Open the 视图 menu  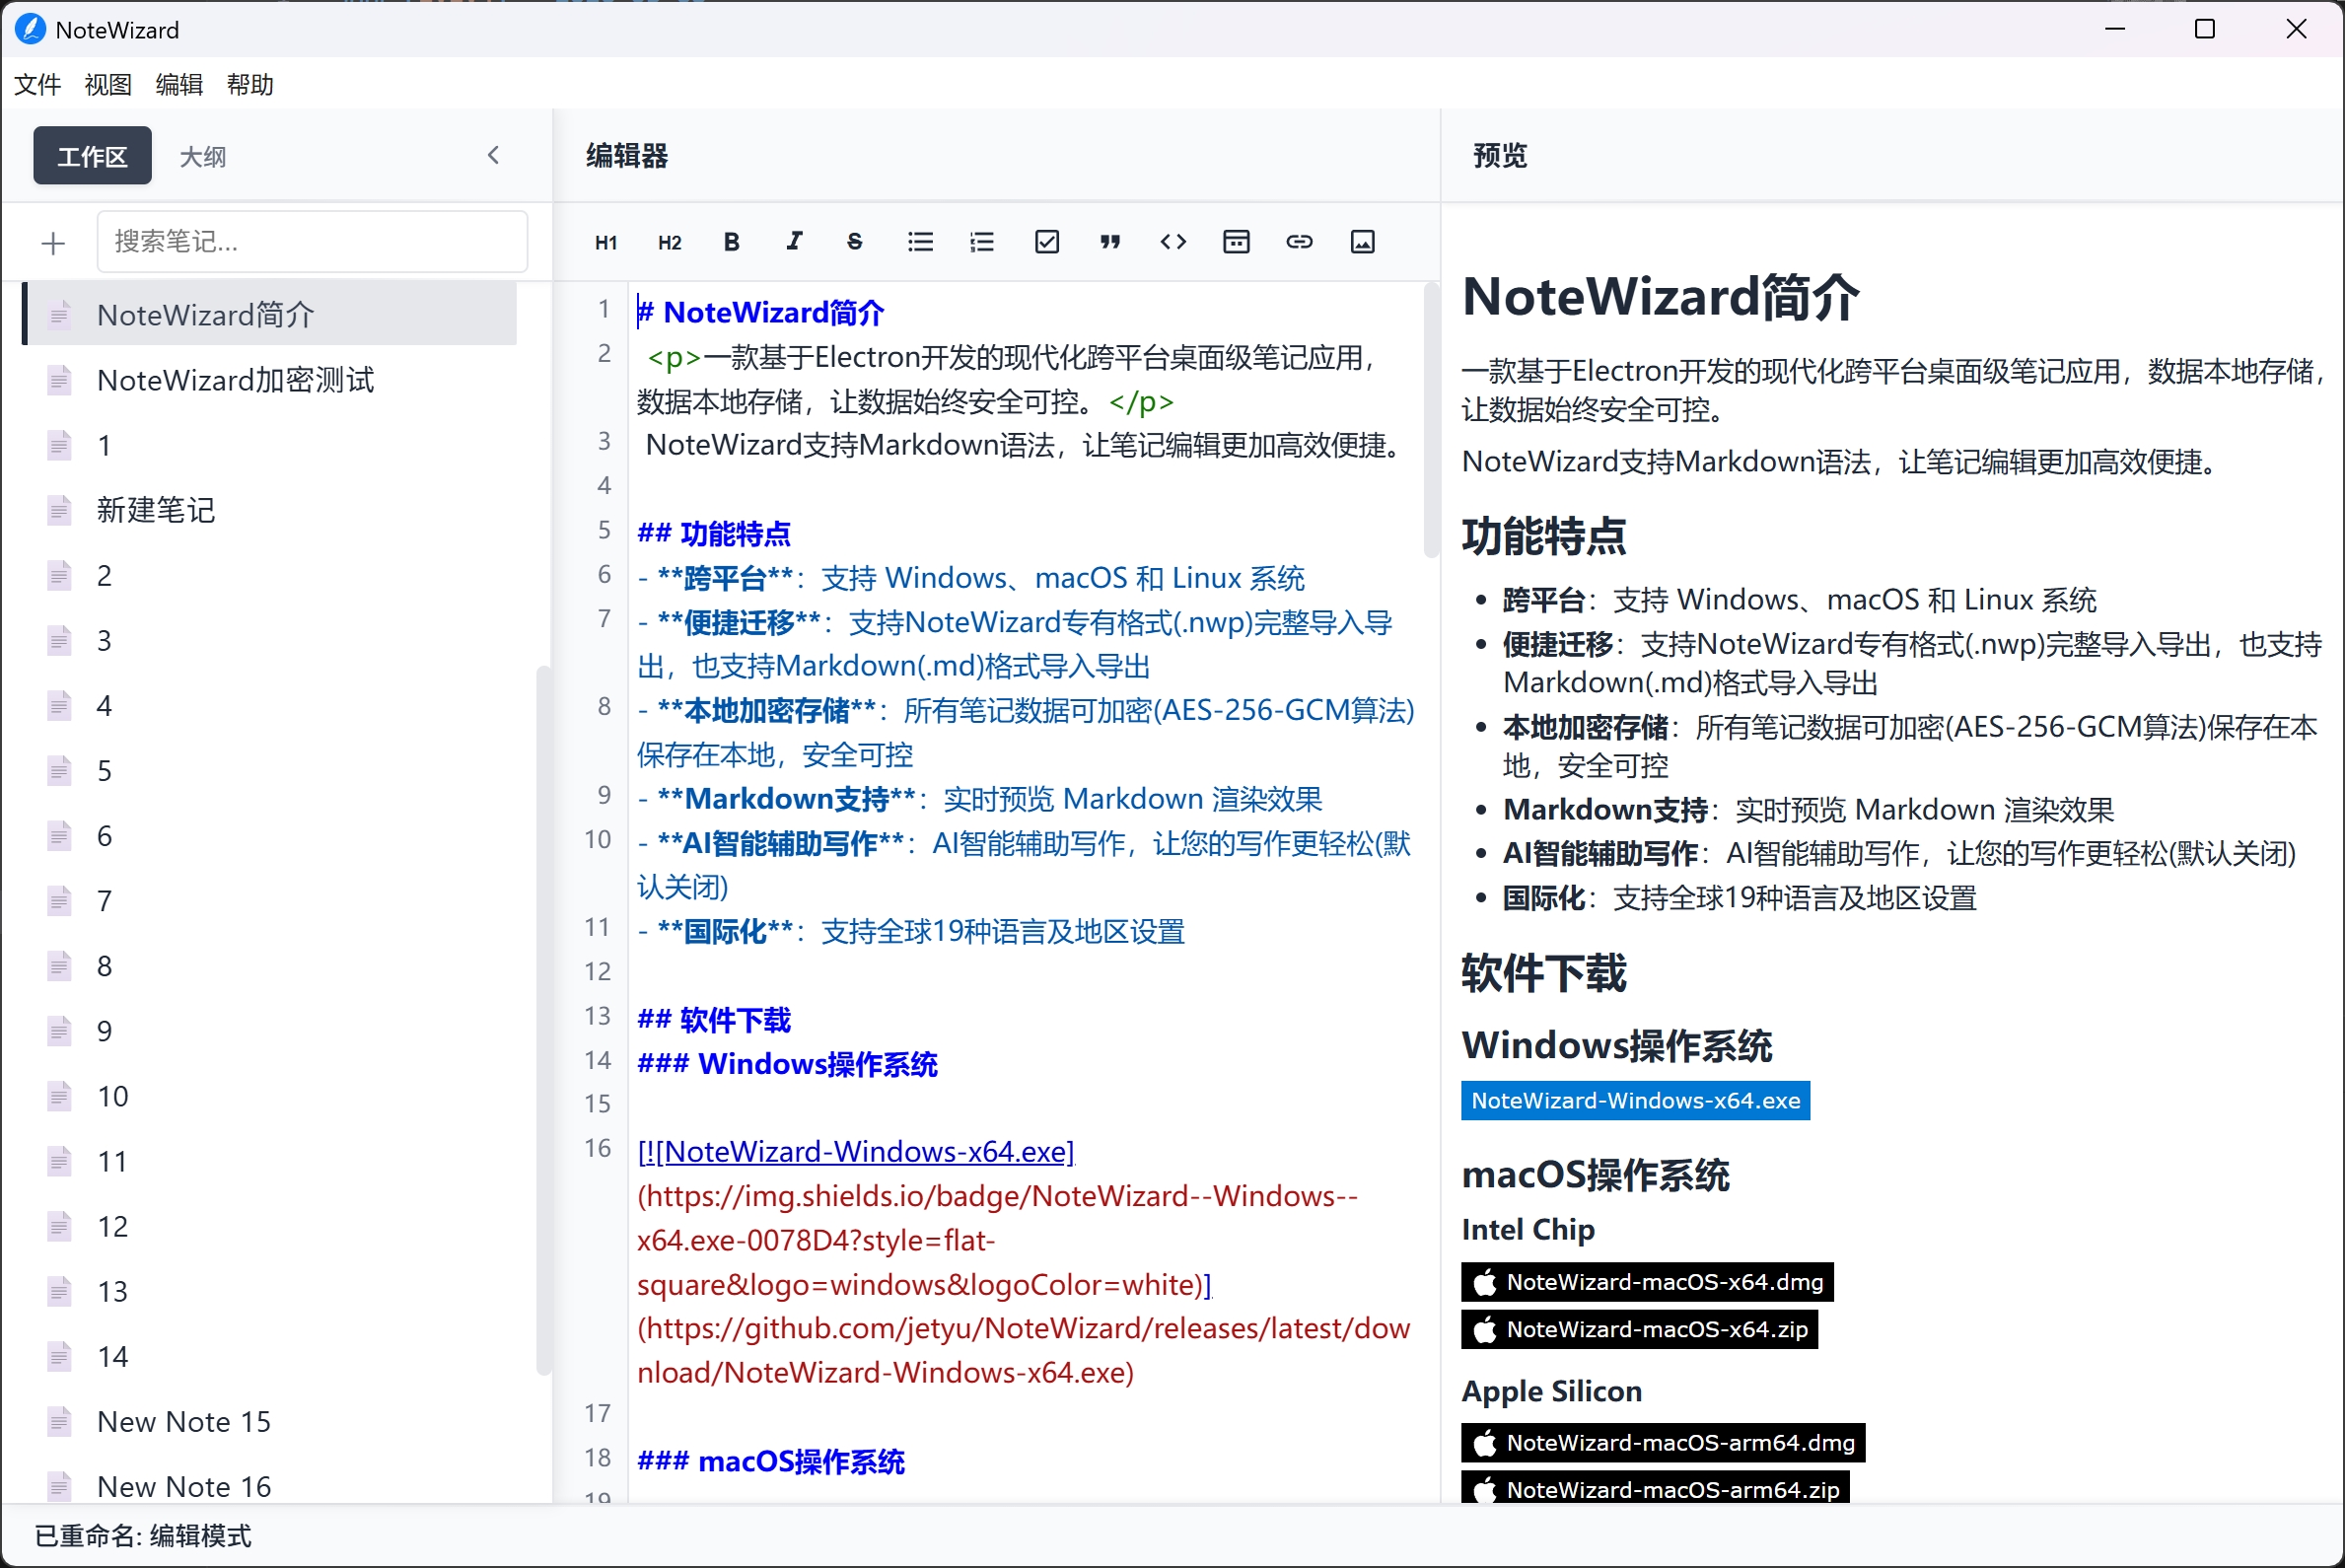click(108, 84)
